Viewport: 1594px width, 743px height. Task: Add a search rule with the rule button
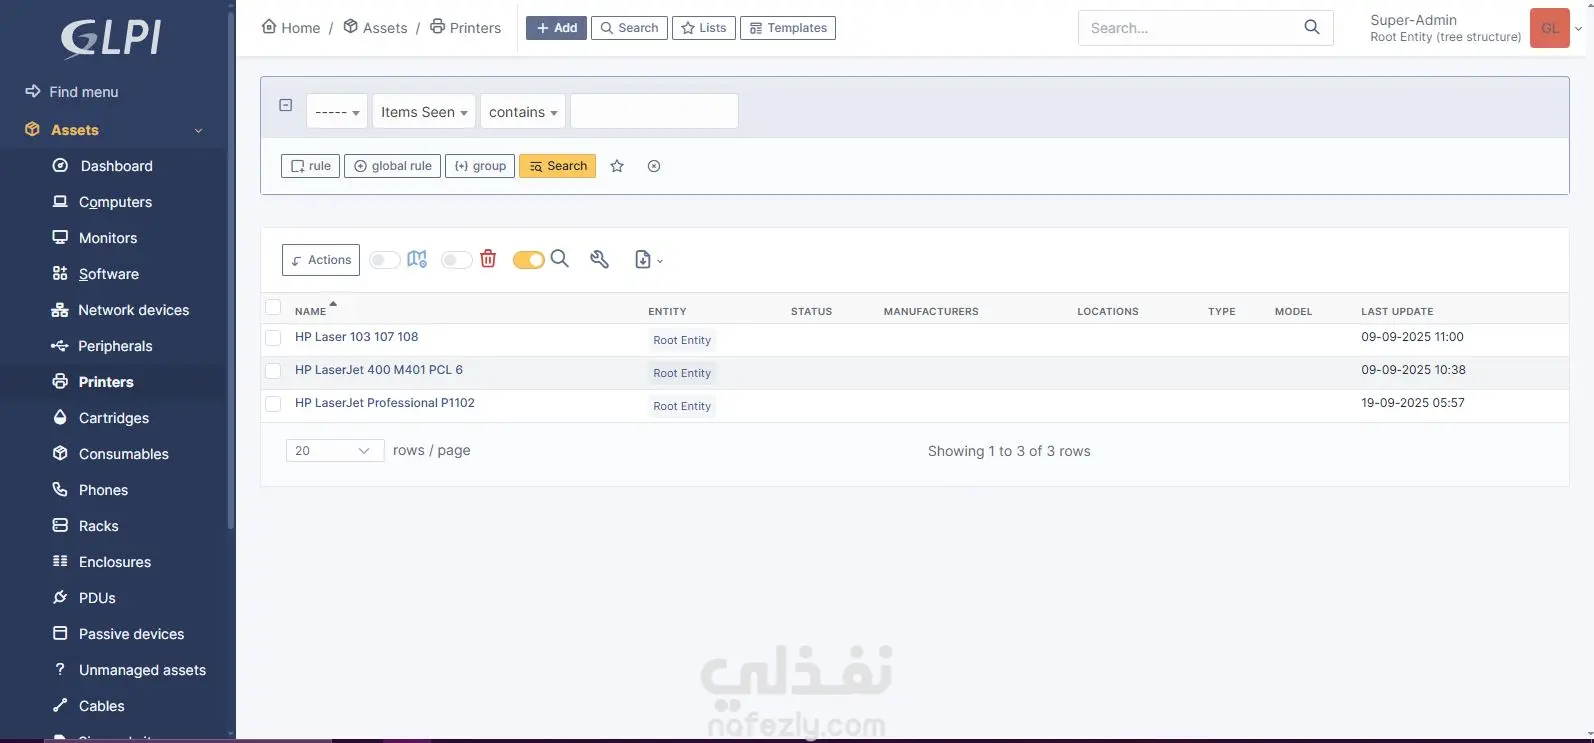[x=311, y=166]
